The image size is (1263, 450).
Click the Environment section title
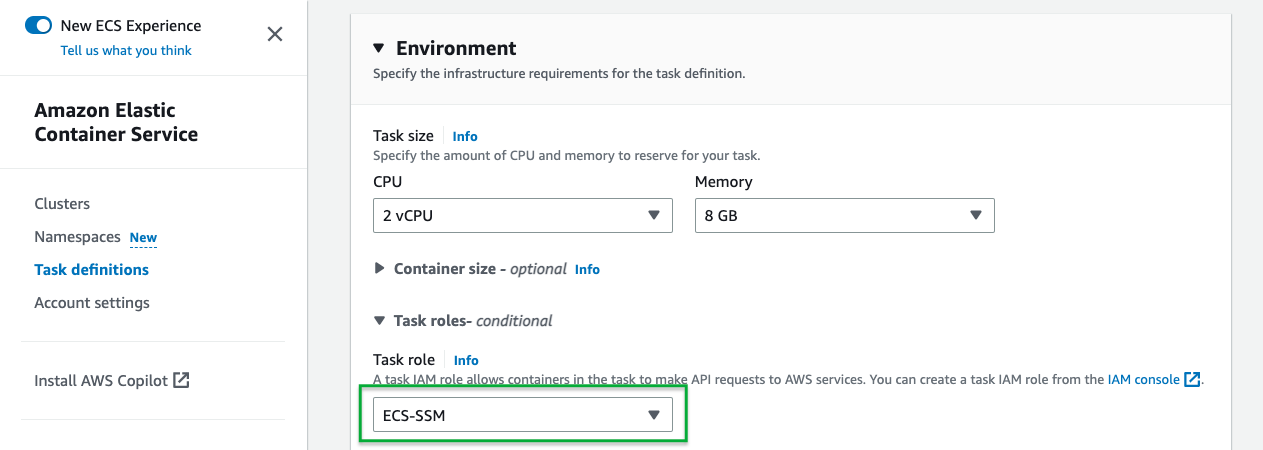tap(456, 48)
